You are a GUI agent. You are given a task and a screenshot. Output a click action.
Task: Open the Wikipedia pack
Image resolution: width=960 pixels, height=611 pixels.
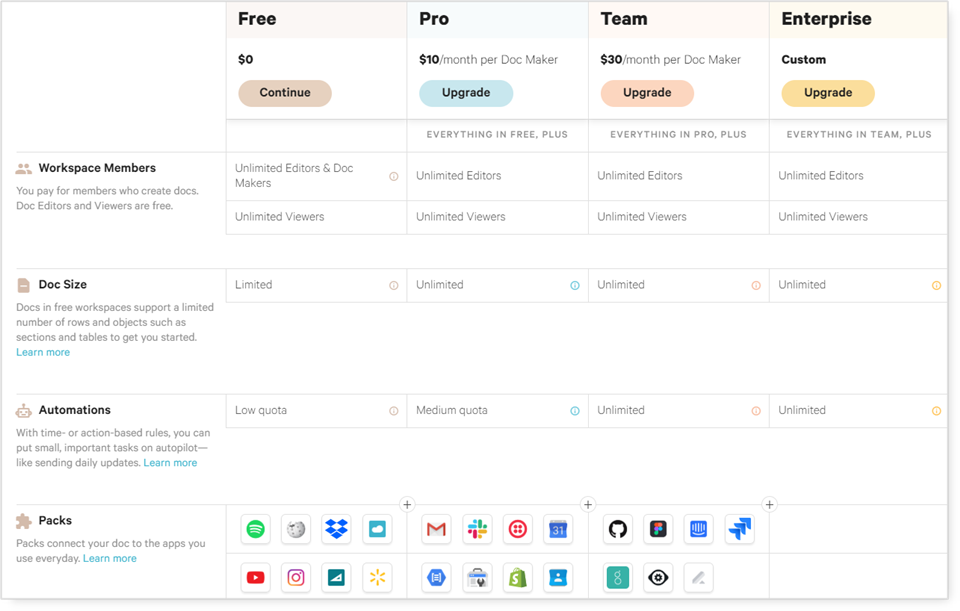click(x=296, y=529)
